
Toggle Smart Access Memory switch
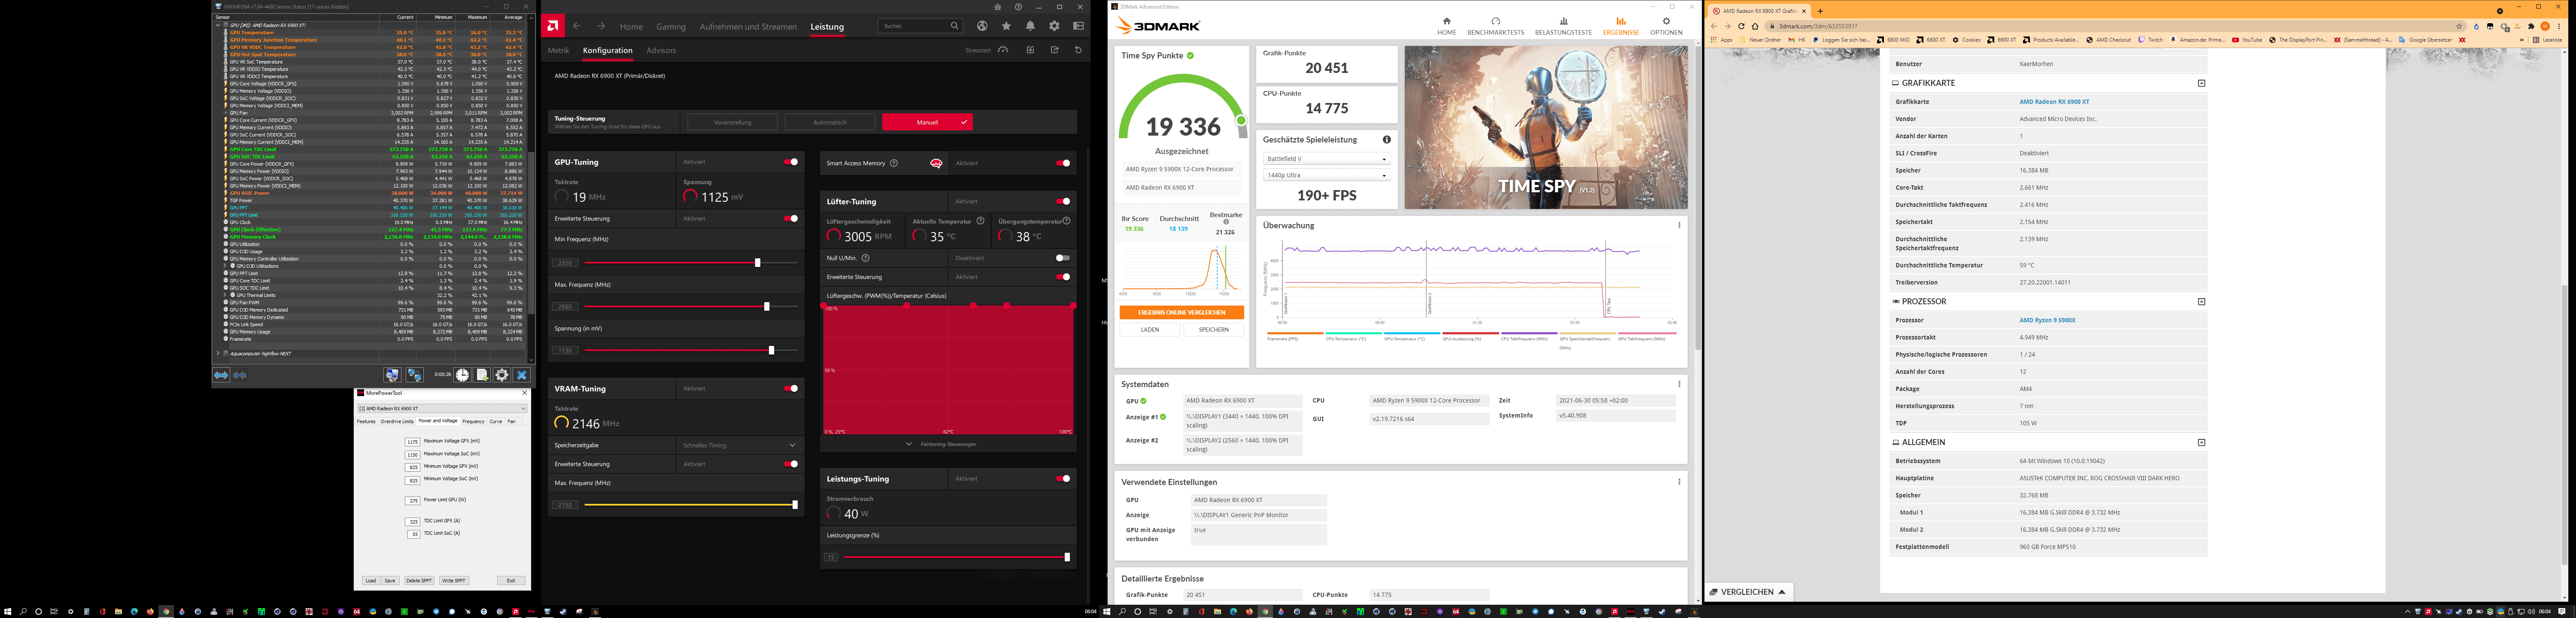coord(1063,163)
